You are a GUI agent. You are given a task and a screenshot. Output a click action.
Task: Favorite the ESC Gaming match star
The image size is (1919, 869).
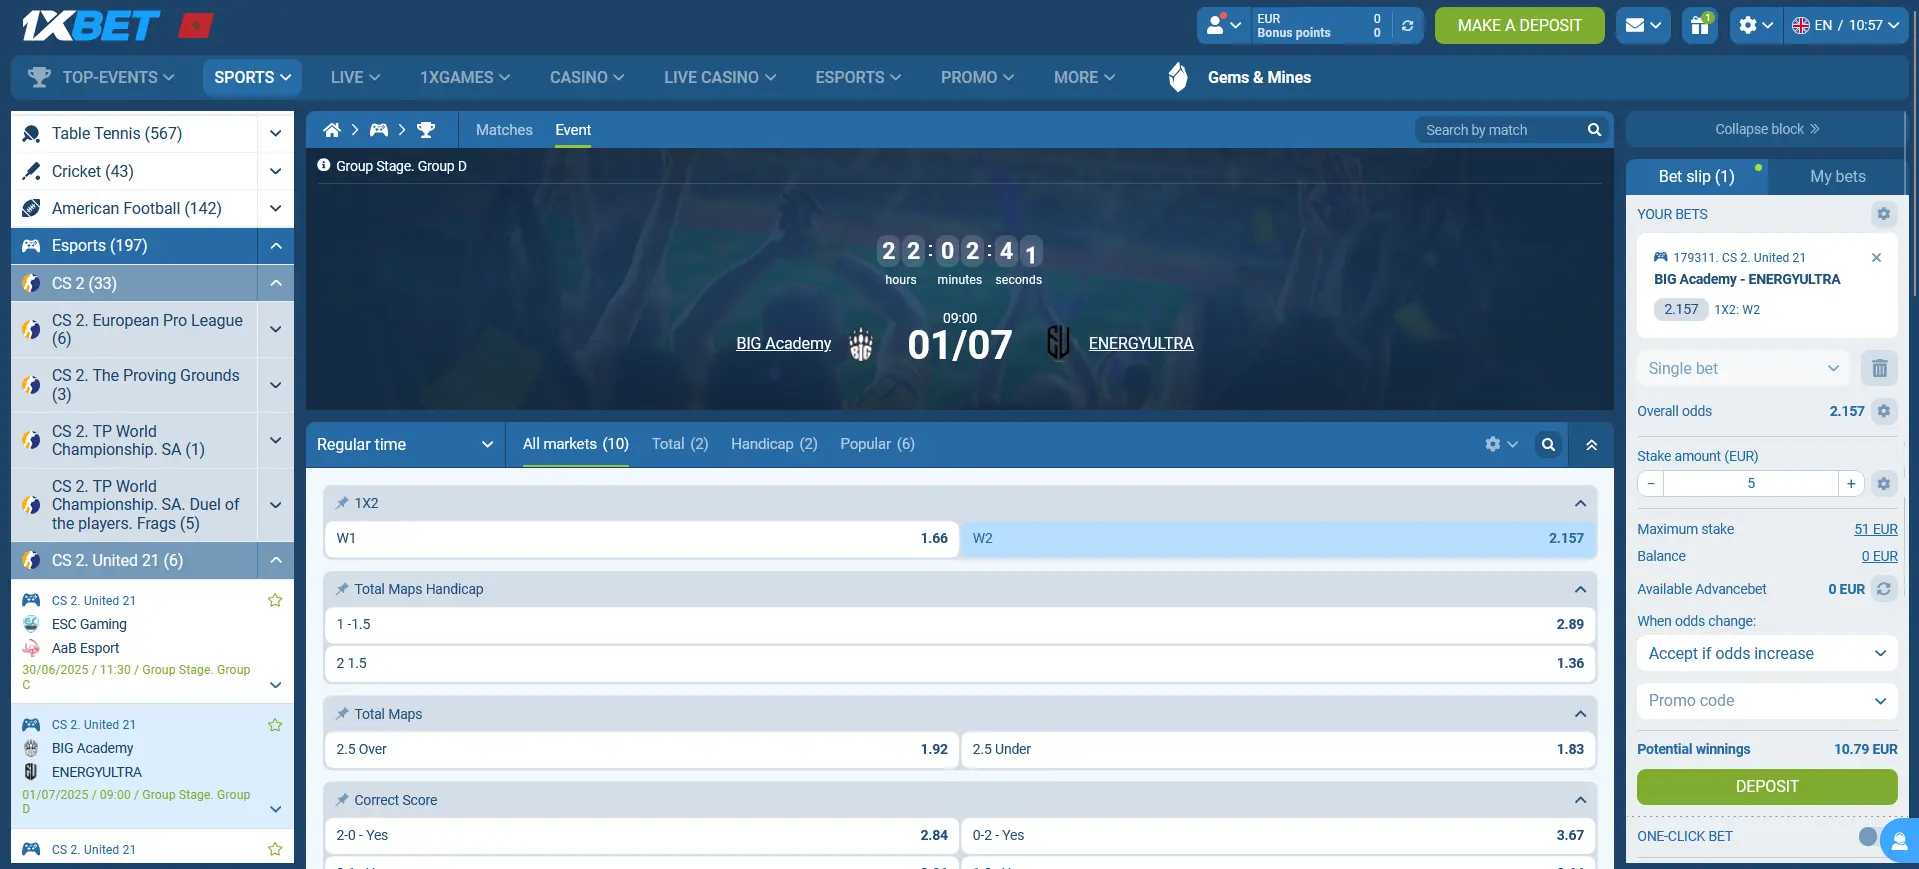tap(275, 600)
